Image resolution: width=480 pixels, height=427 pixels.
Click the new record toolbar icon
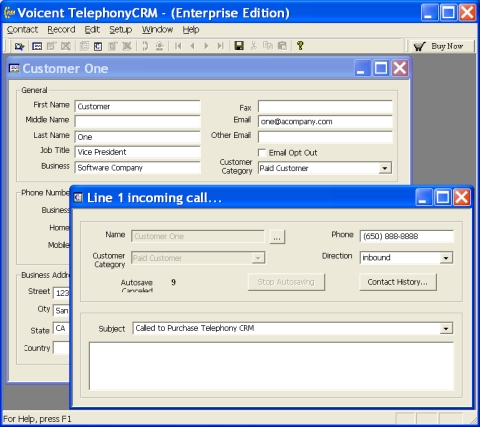[x=98, y=46]
